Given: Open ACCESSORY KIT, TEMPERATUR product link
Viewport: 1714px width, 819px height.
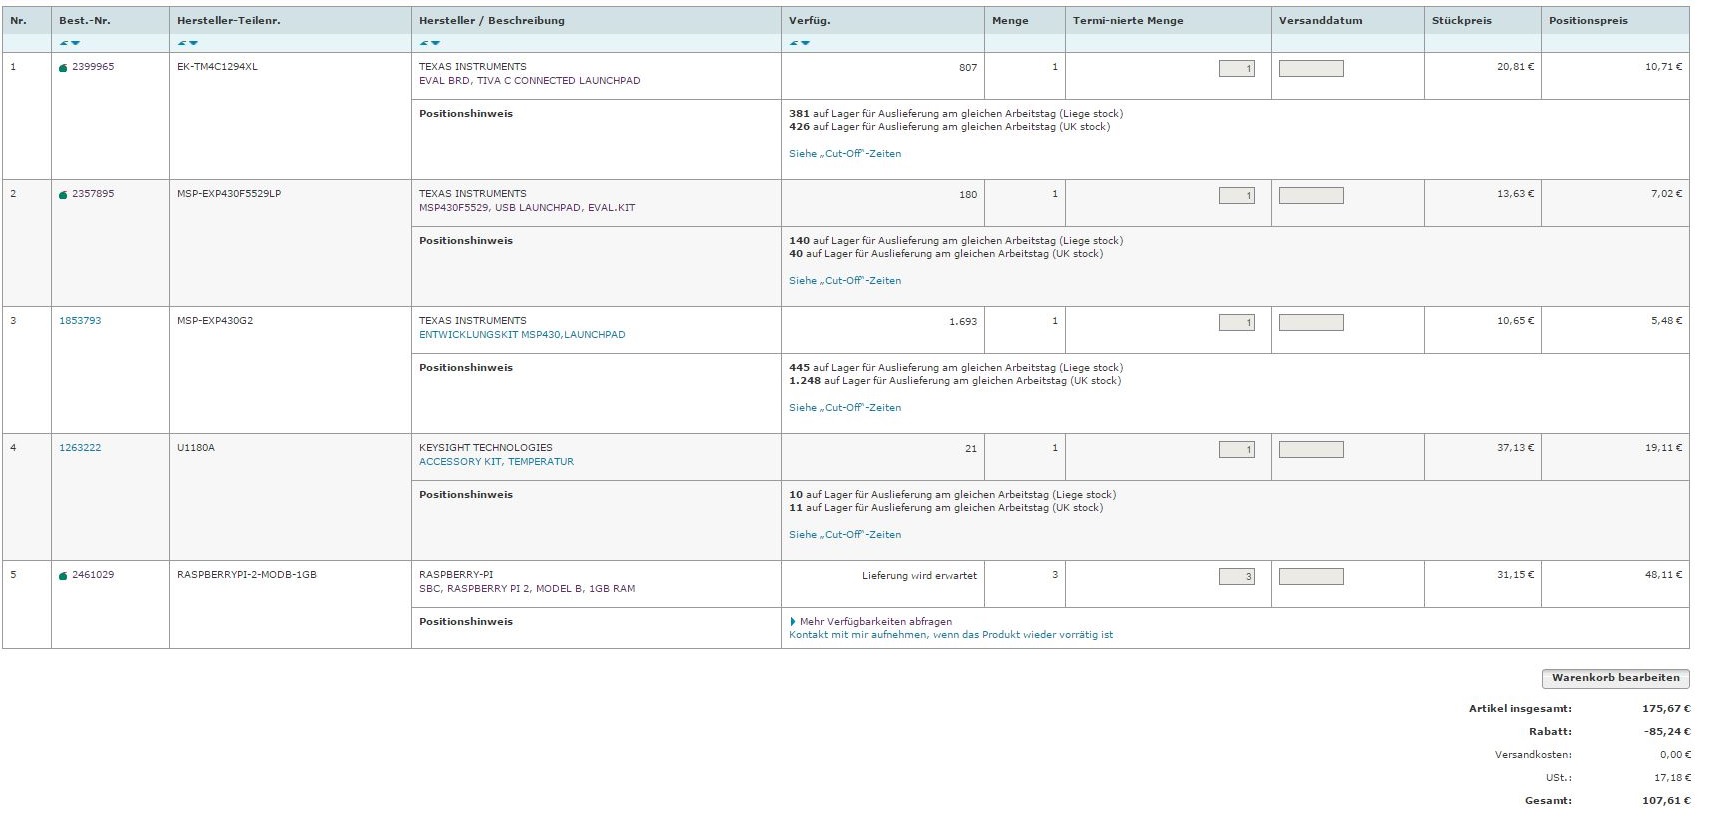Looking at the screenshot, I should click(x=496, y=462).
